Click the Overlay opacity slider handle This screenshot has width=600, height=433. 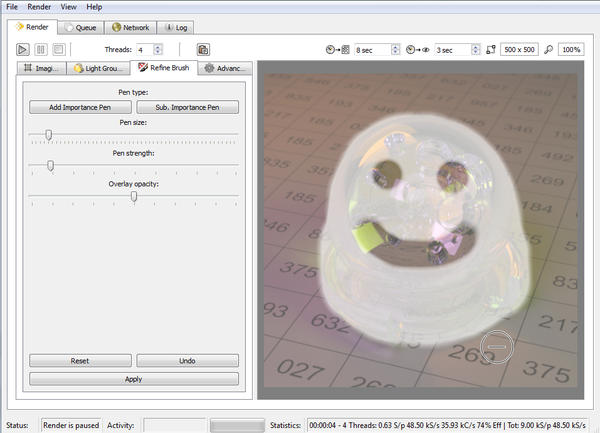click(x=134, y=197)
